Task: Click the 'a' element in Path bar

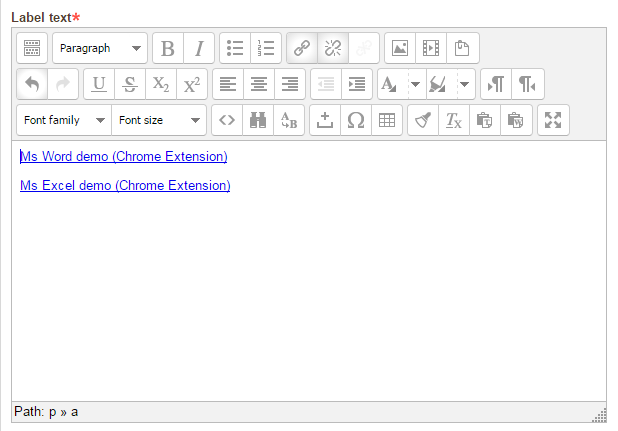Action: [x=74, y=412]
